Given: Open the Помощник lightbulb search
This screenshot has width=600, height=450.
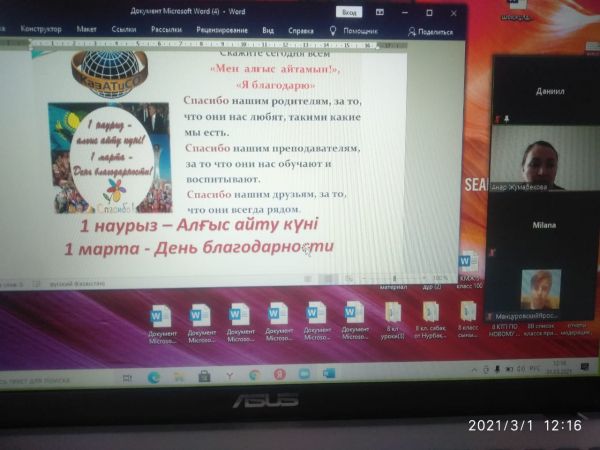Looking at the screenshot, I should (x=354, y=31).
